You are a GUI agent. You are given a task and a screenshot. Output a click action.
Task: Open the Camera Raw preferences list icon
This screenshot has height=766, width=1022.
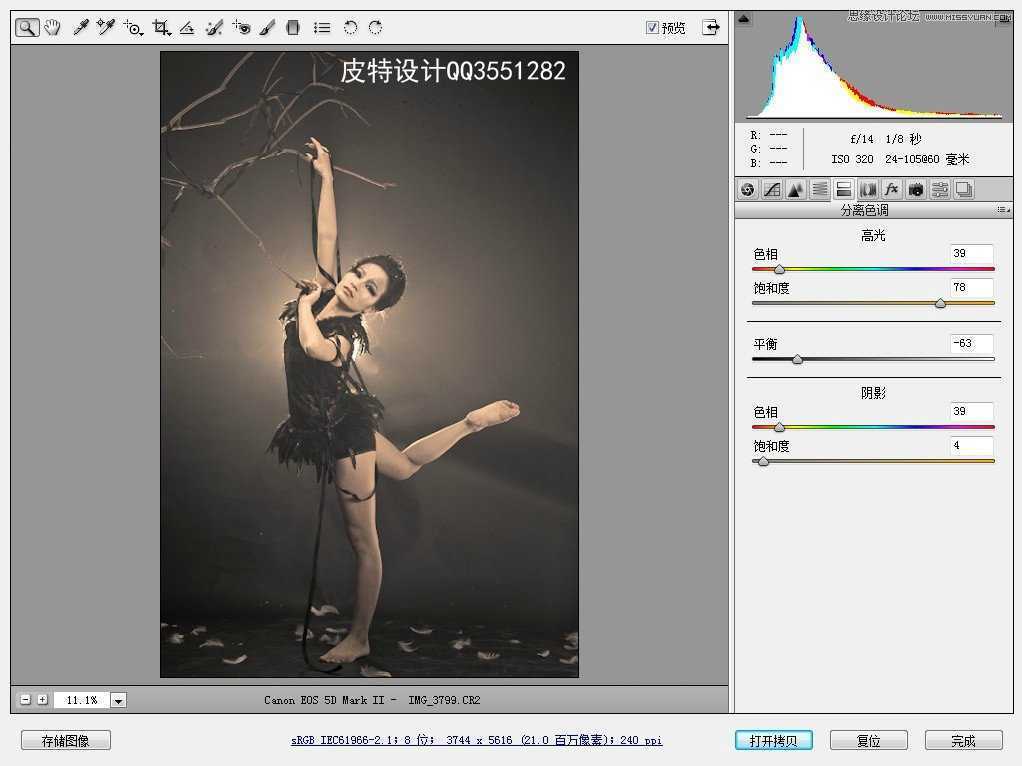(x=321, y=27)
